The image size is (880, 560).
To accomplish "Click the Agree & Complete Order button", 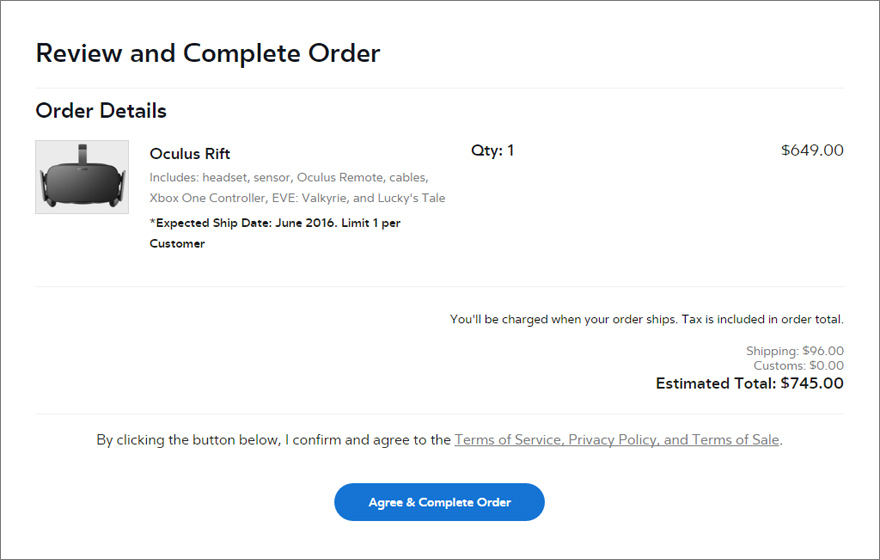I will click(439, 502).
